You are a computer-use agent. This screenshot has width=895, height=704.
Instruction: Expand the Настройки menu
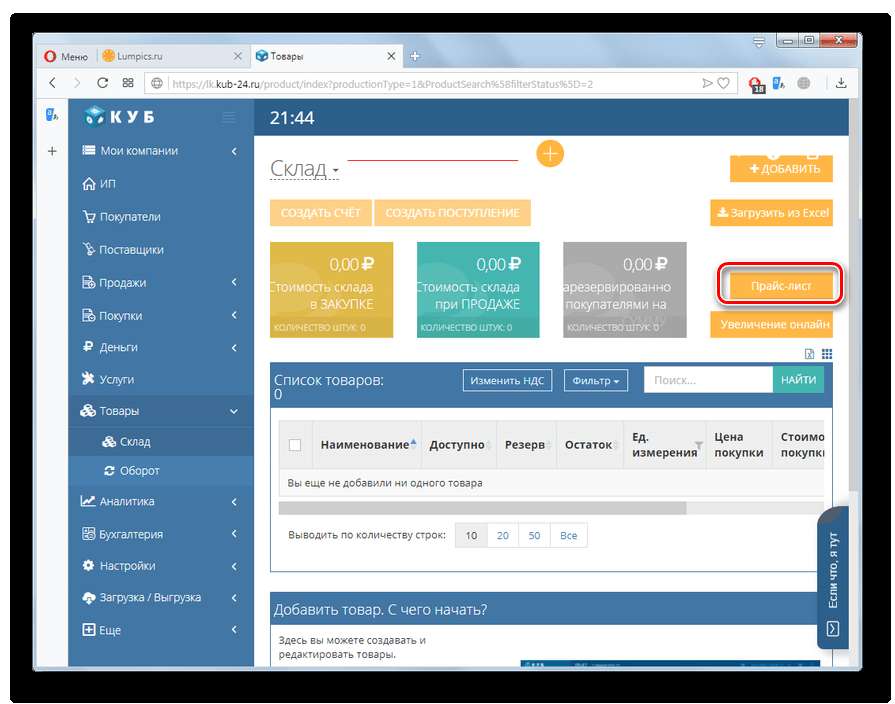(x=161, y=566)
